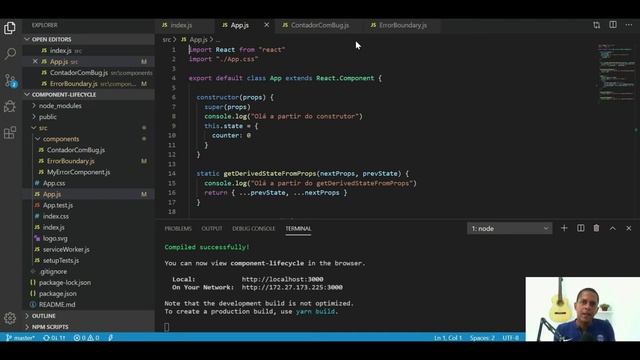This screenshot has width=640, height=360.
Task: Maximize the terminal panel size
Action: (x=612, y=229)
